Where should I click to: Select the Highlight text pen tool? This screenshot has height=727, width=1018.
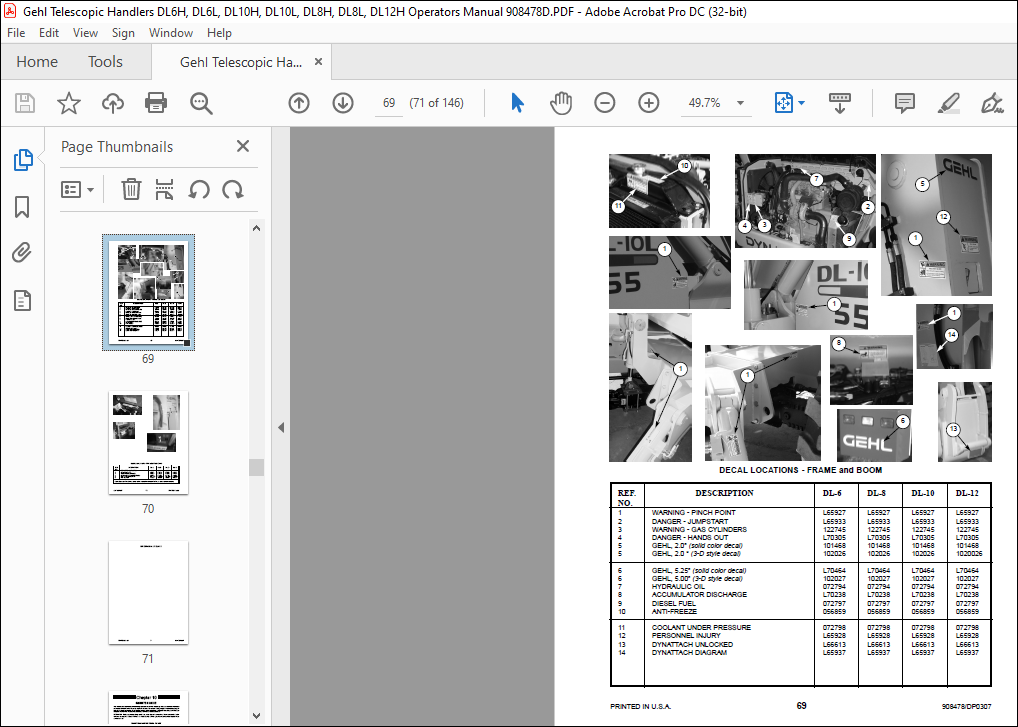949,103
